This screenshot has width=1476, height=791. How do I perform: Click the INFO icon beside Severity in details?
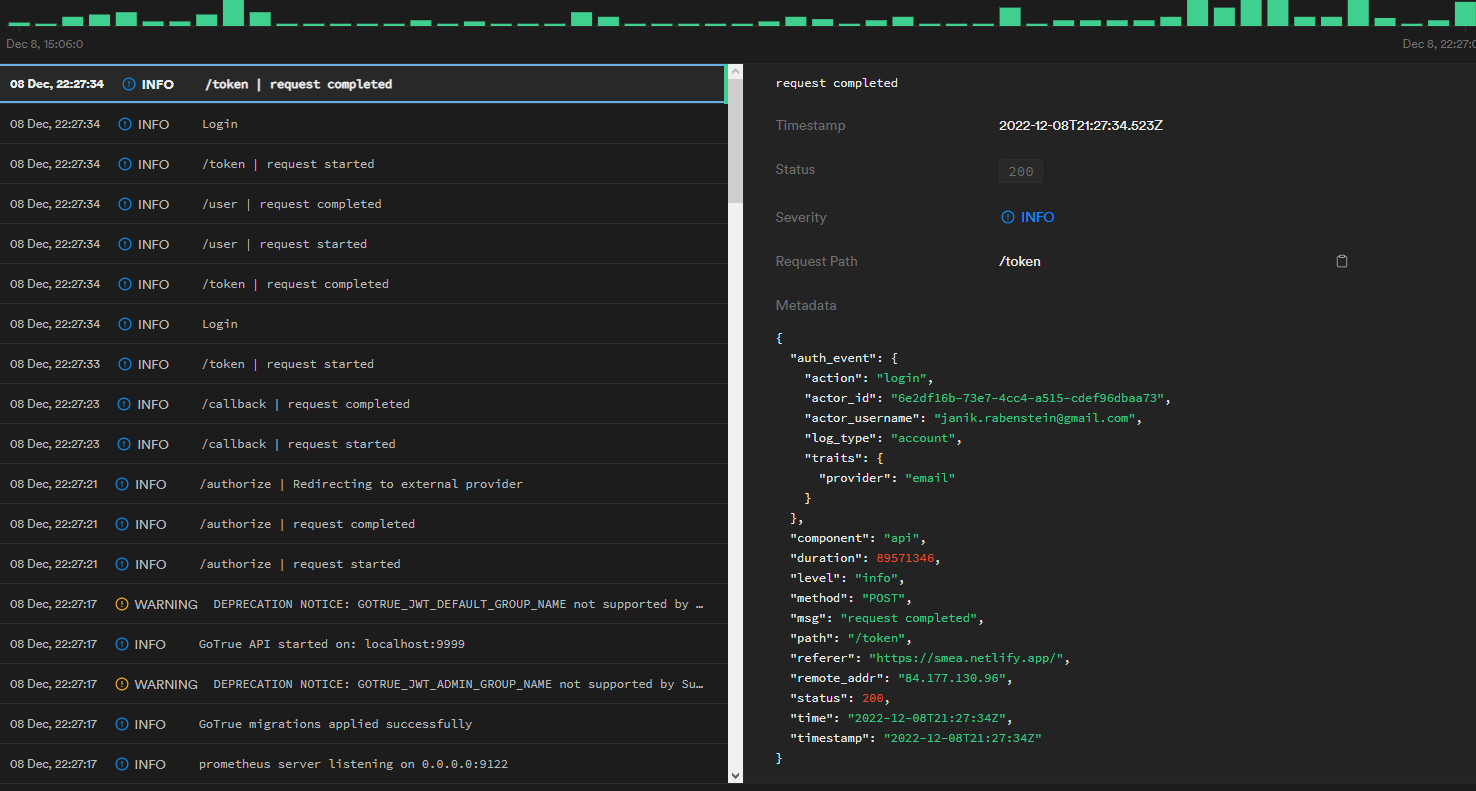point(1008,217)
